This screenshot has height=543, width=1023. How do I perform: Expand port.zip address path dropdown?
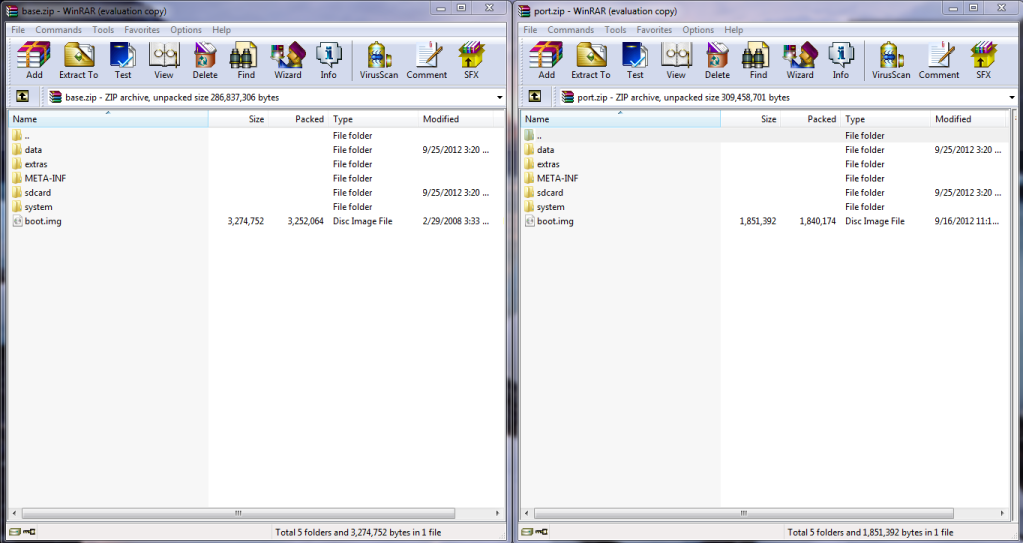pyautogui.click(x=1011, y=97)
